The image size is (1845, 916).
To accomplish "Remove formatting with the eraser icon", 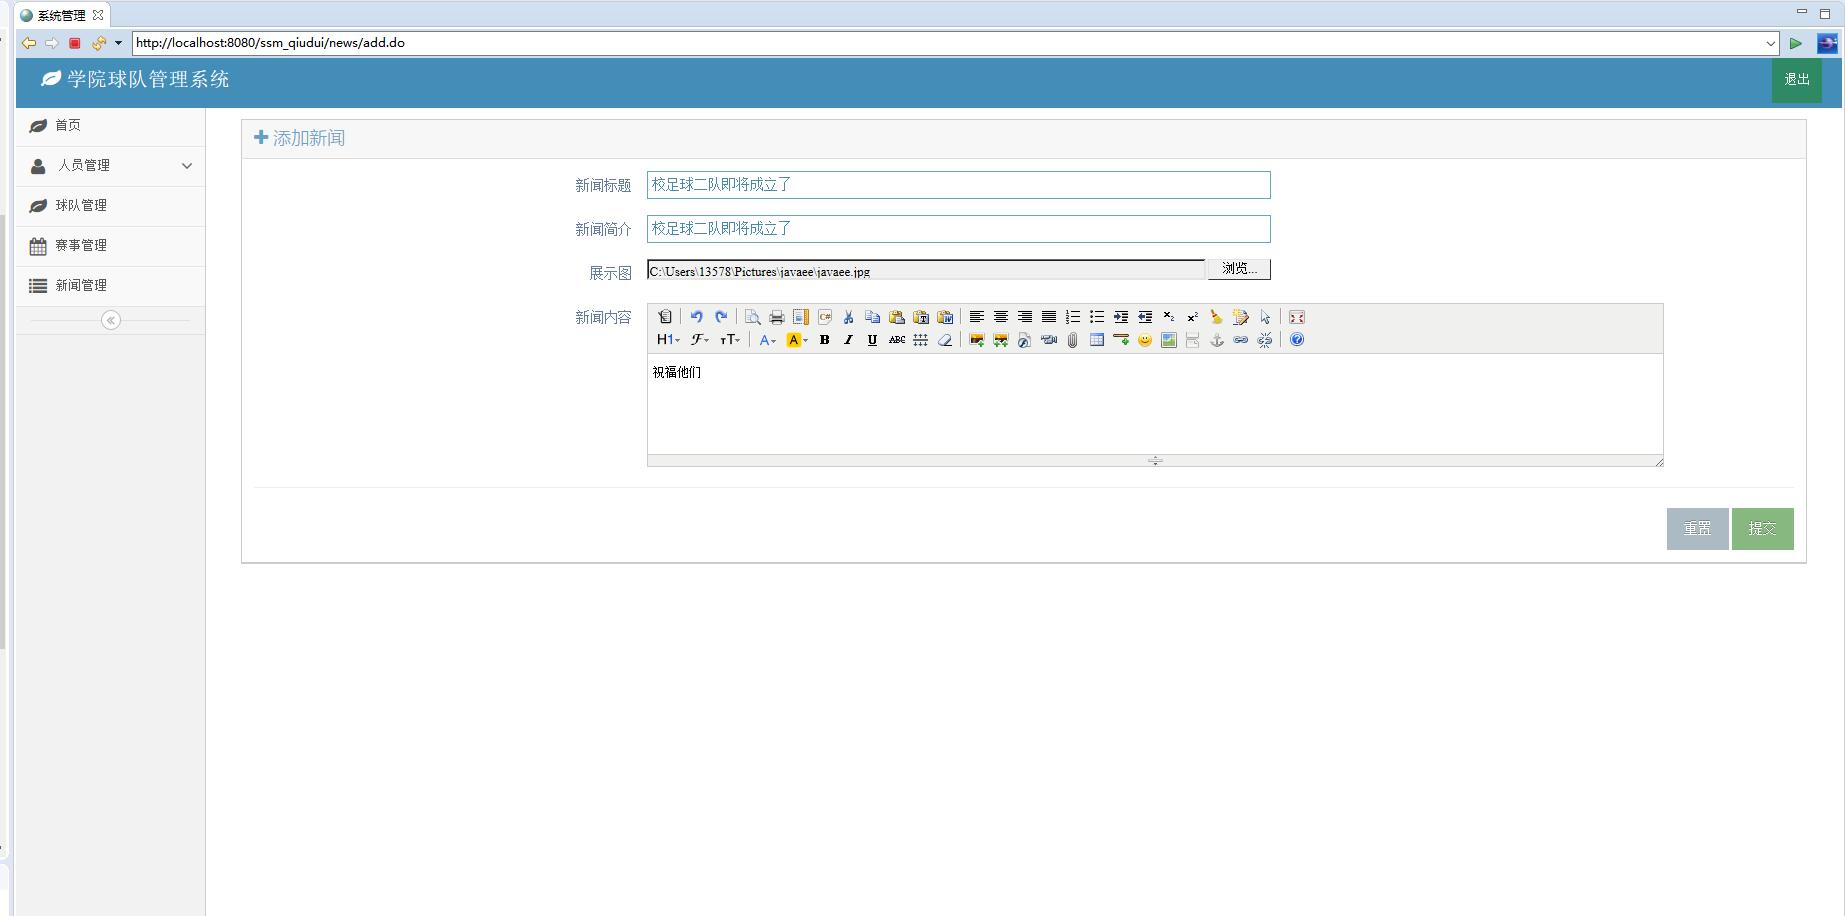I will [945, 340].
